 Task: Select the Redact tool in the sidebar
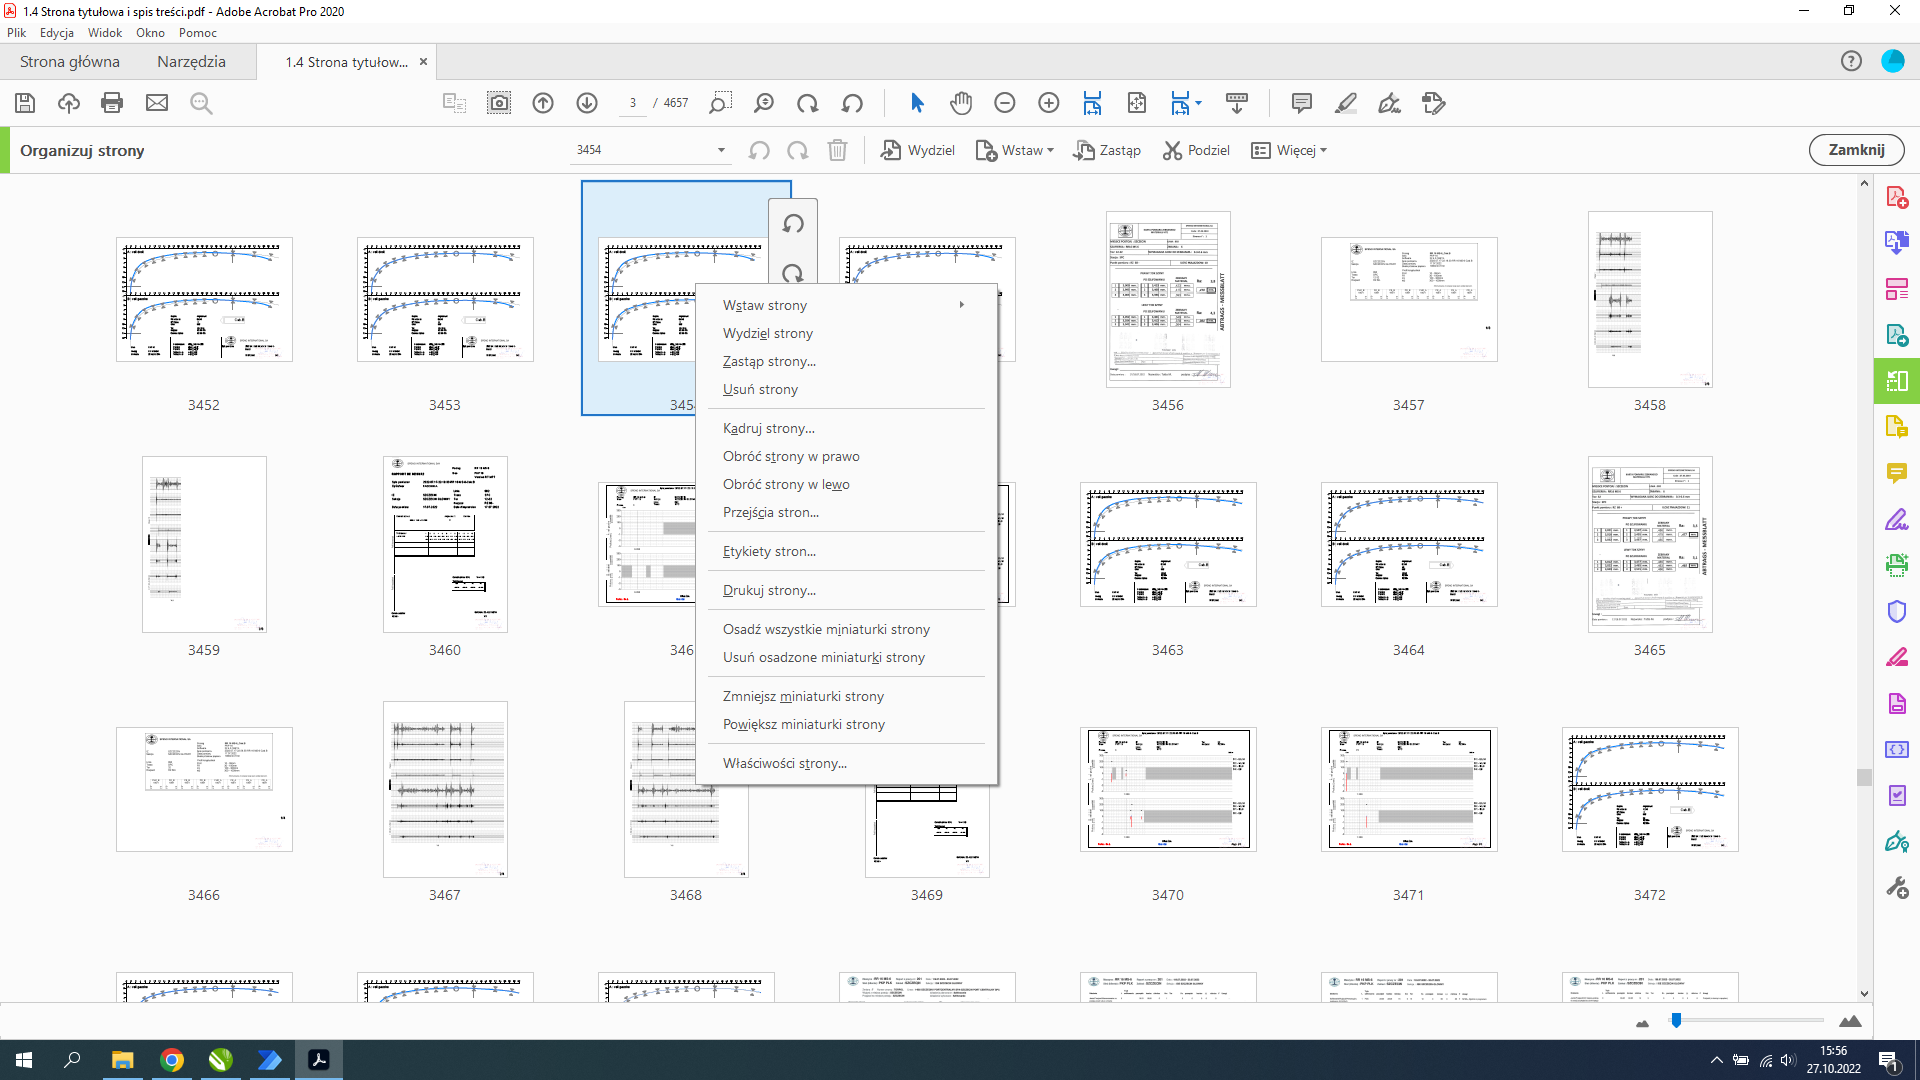tap(1897, 657)
